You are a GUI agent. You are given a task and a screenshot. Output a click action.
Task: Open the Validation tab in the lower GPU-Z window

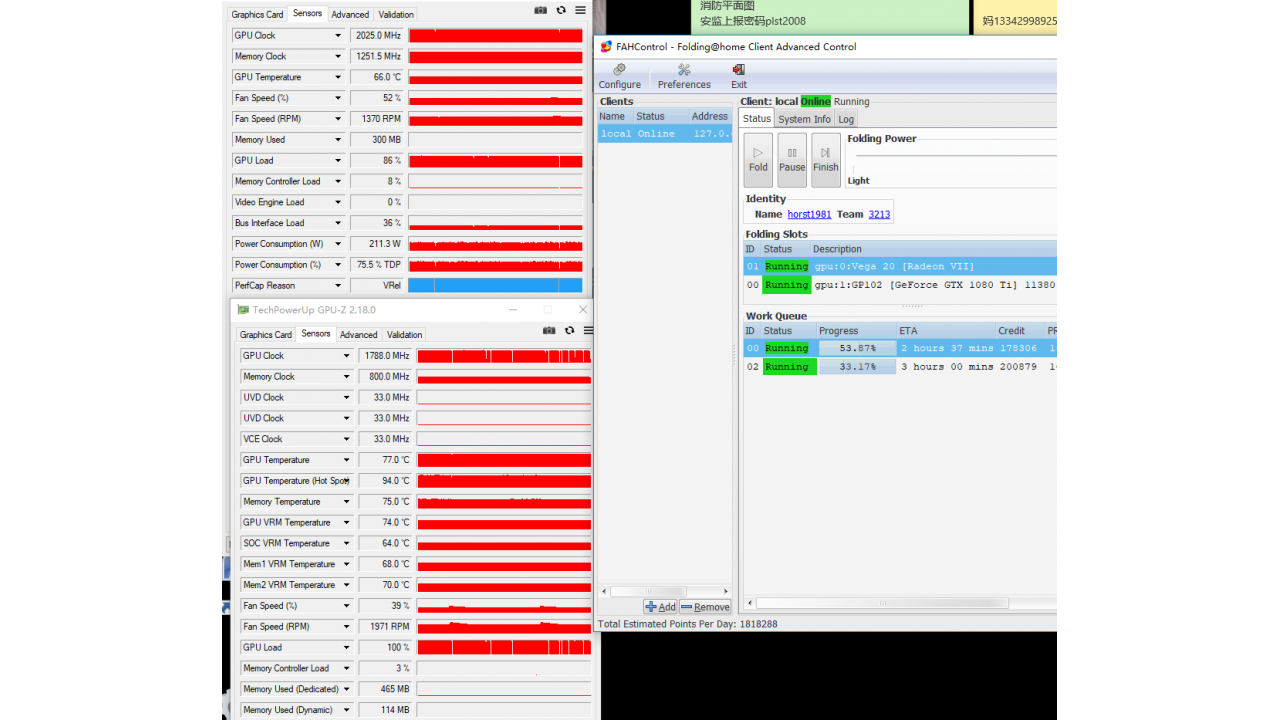tap(404, 335)
